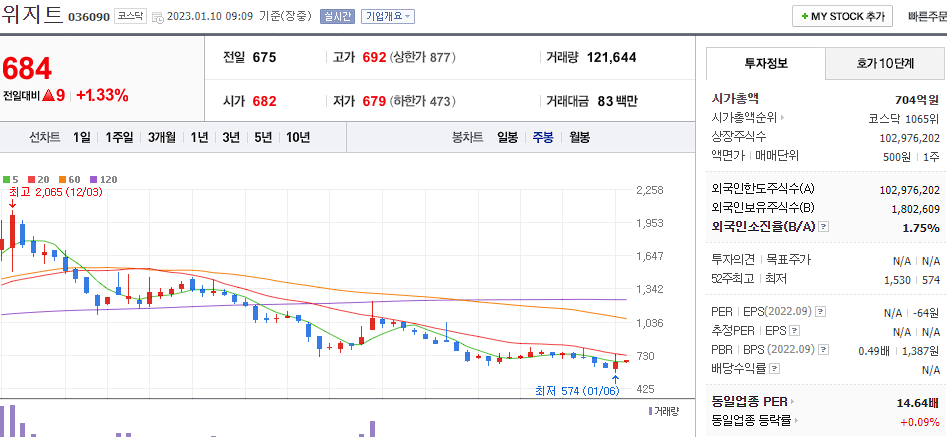Click the PBR value 0.49배

coord(874,351)
